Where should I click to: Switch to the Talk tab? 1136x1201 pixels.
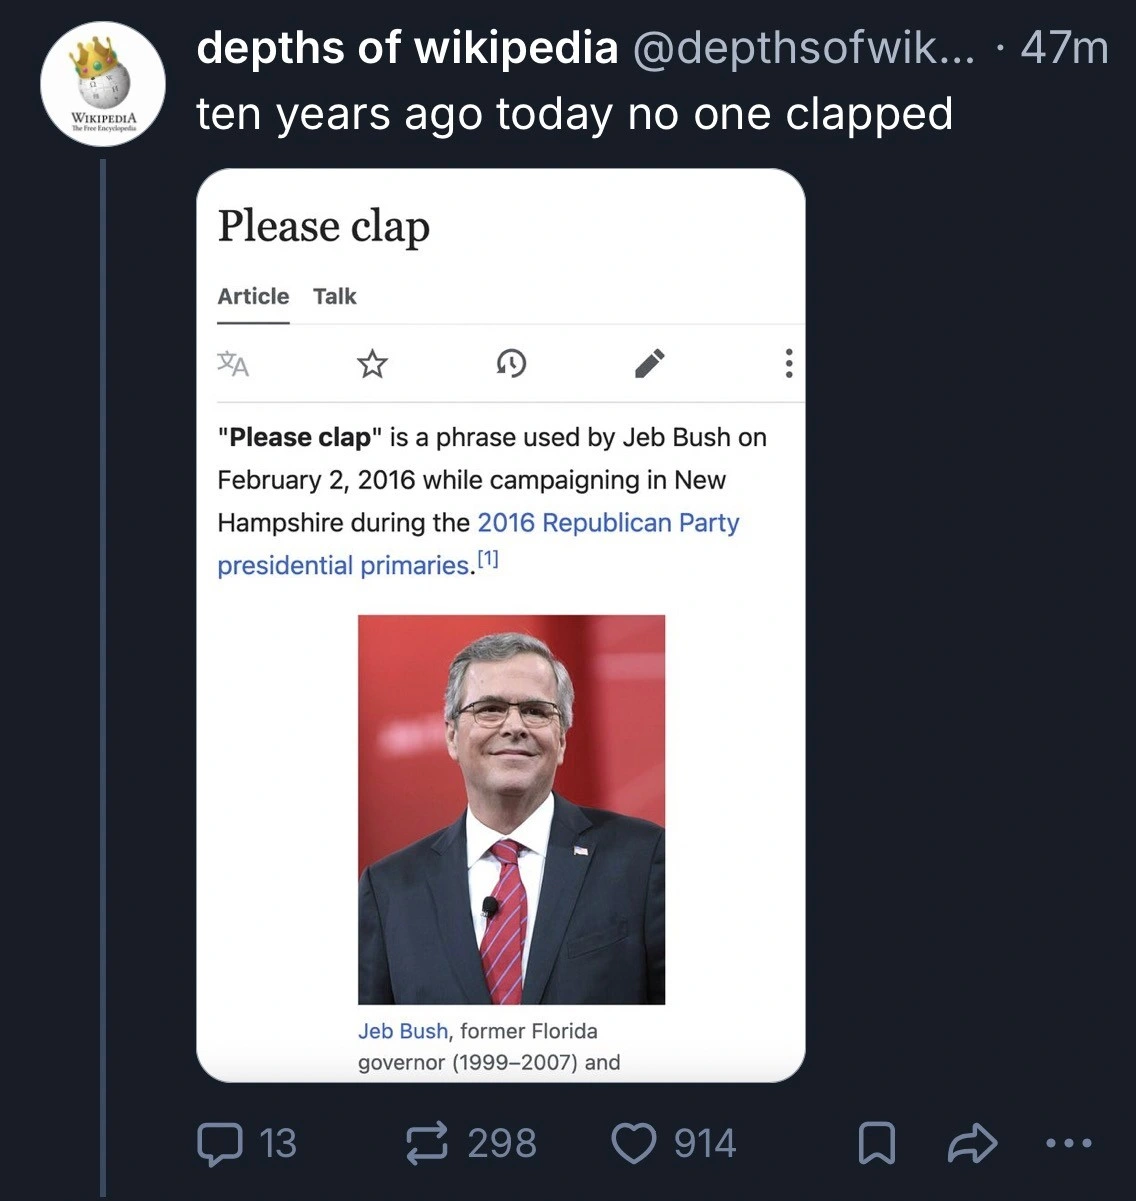pyautogui.click(x=334, y=296)
